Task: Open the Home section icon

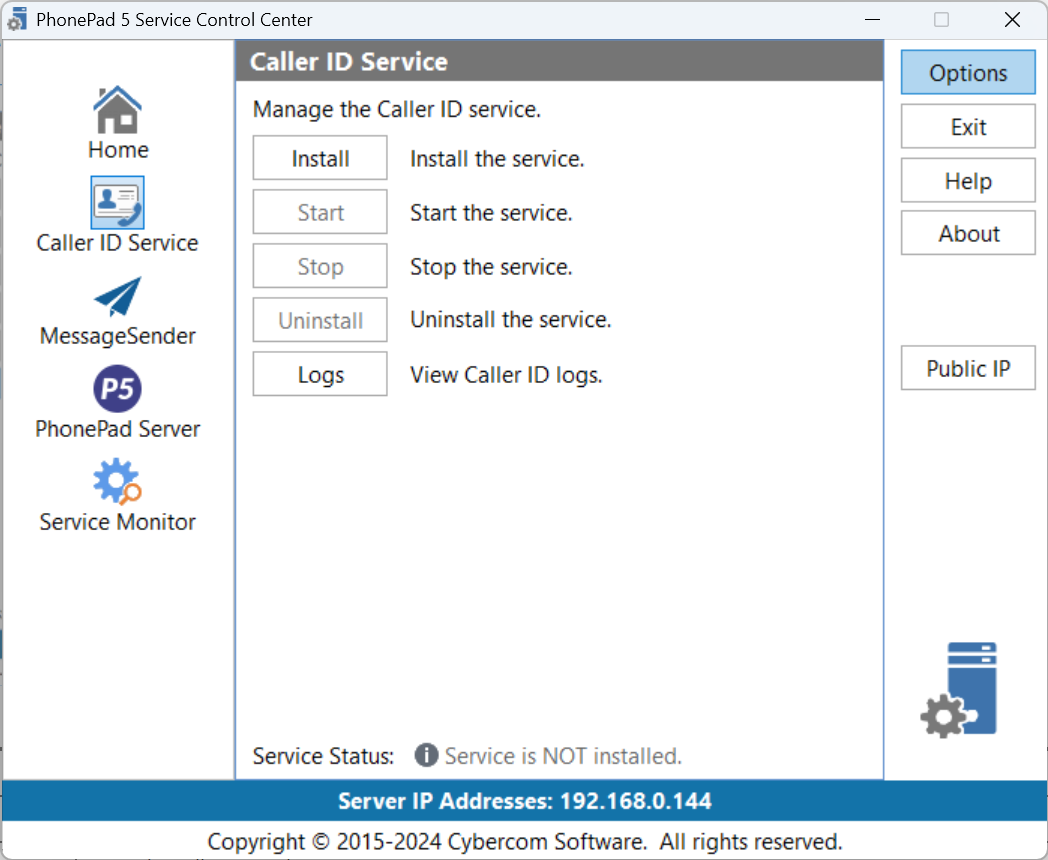Action: tap(118, 110)
